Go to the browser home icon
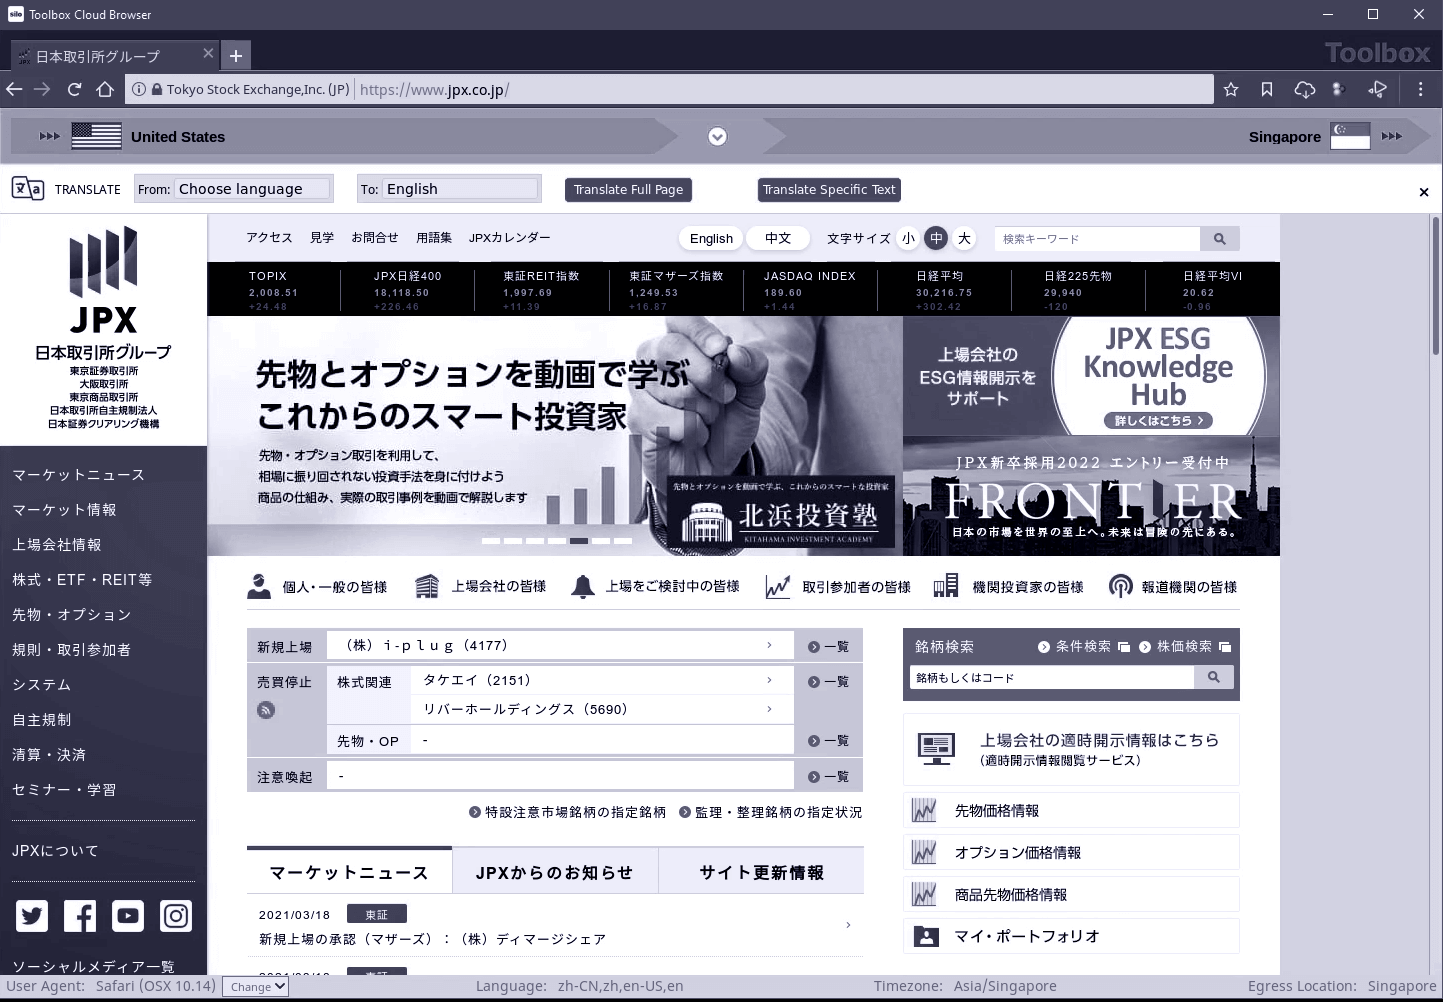The height and width of the screenshot is (1002, 1443). [x=105, y=89]
